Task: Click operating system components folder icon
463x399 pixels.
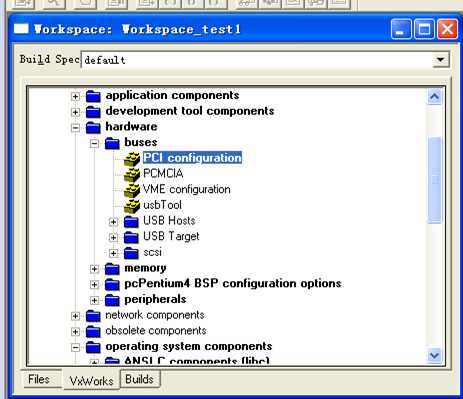Action: click(93, 347)
